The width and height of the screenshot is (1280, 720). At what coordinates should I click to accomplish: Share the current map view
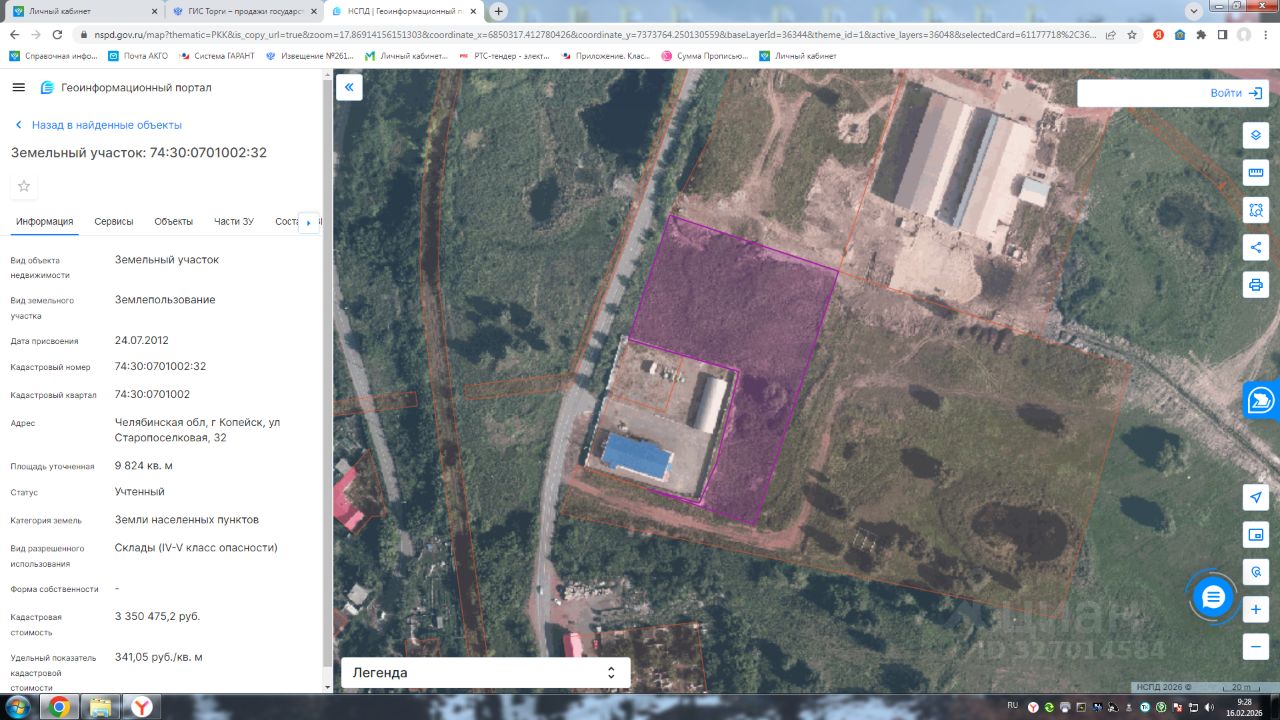click(x=1256, y=247)
